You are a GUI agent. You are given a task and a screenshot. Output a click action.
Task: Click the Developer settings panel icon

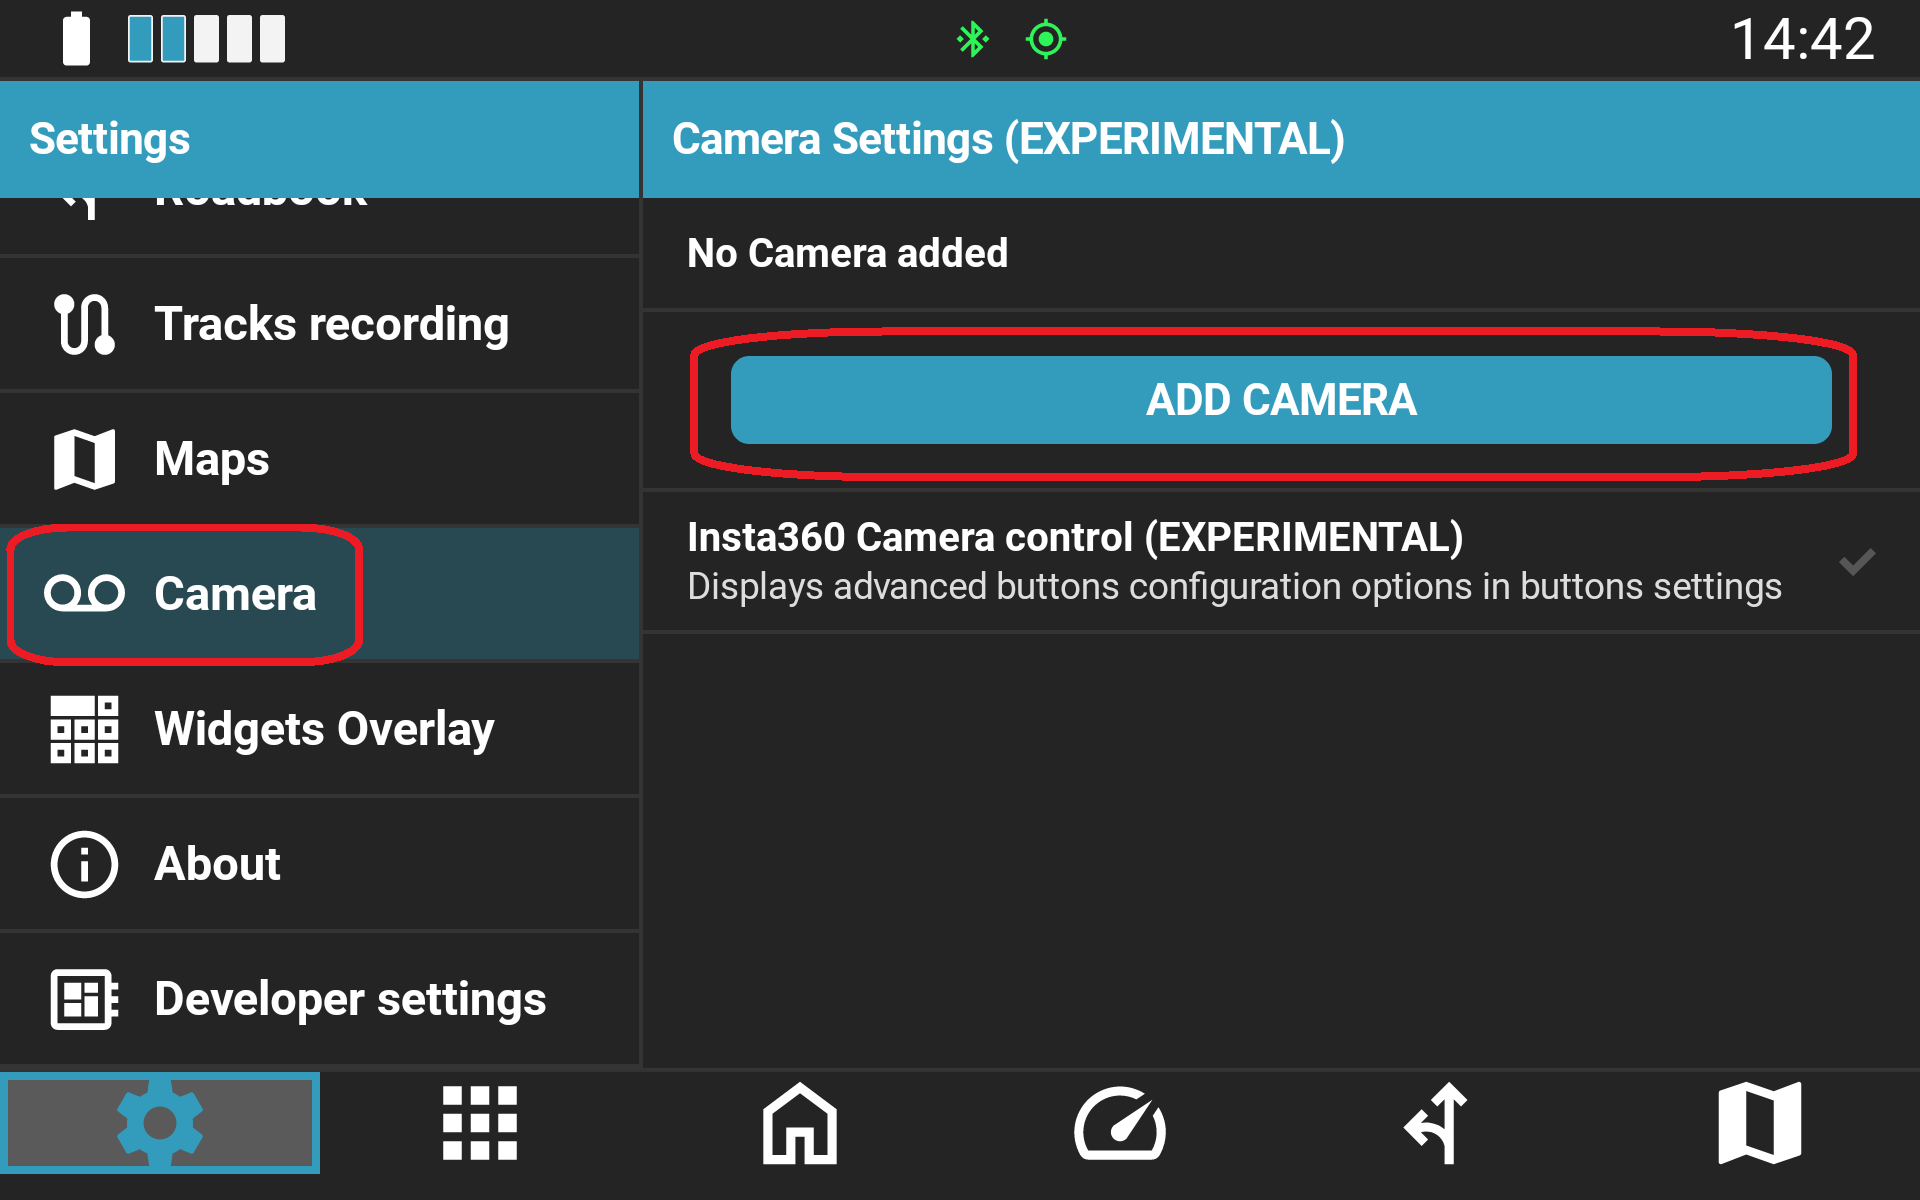84,999
